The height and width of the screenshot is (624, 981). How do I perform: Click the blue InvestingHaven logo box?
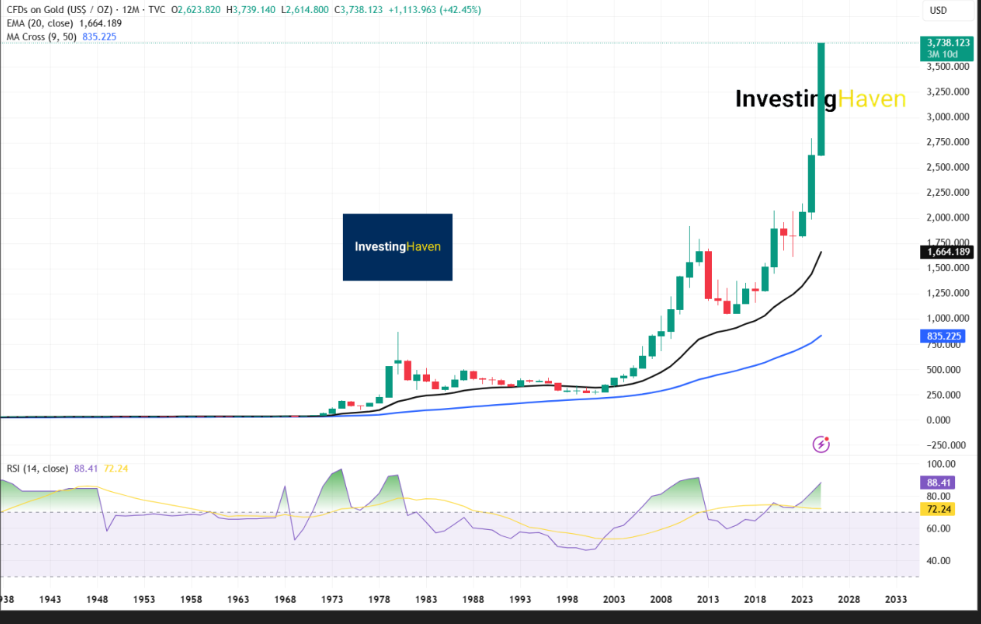point(397,246)
